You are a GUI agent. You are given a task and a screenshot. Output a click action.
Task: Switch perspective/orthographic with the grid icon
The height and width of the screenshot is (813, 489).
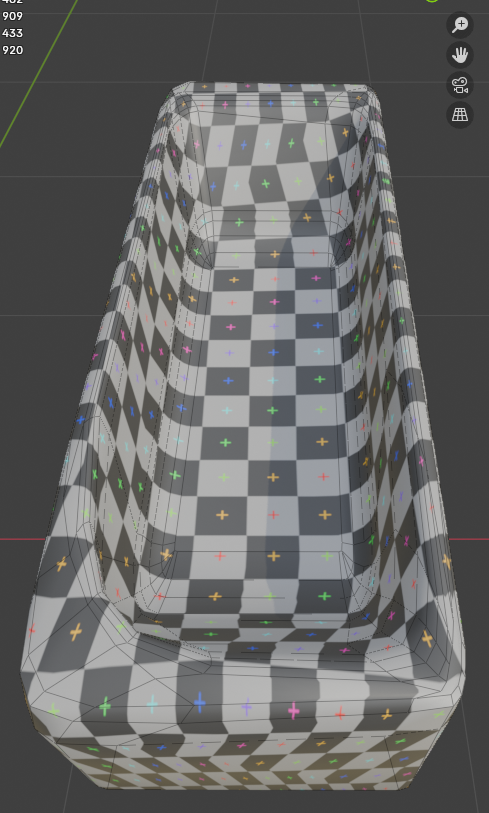point(460,115)
